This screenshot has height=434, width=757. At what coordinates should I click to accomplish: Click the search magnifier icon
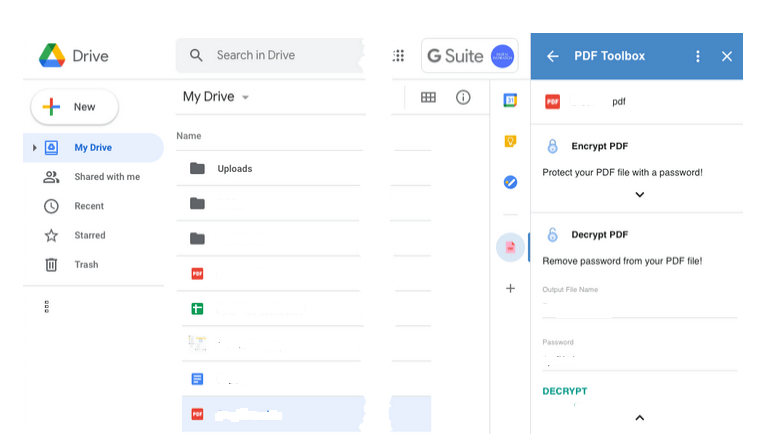pos(196,55)
